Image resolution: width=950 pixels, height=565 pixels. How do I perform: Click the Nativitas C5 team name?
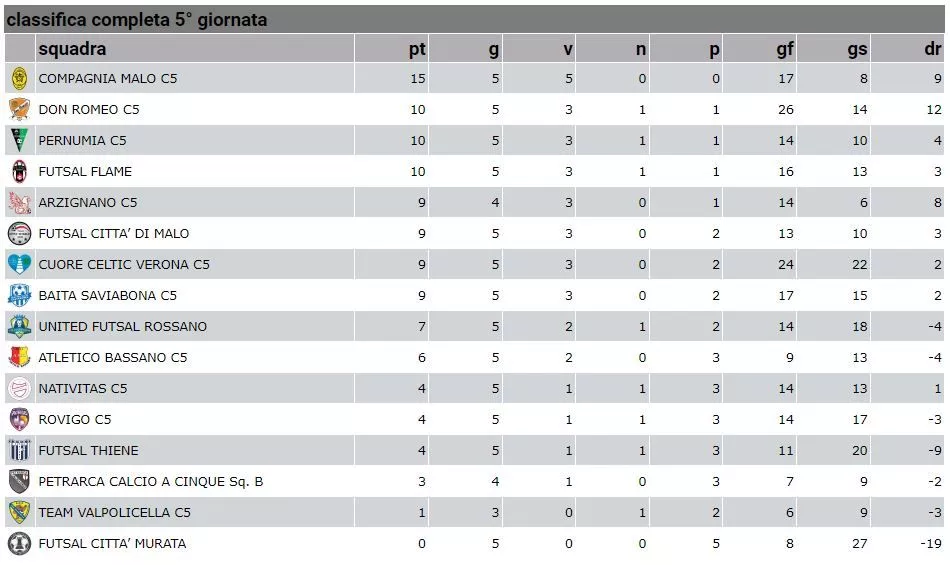pos(83,389)
